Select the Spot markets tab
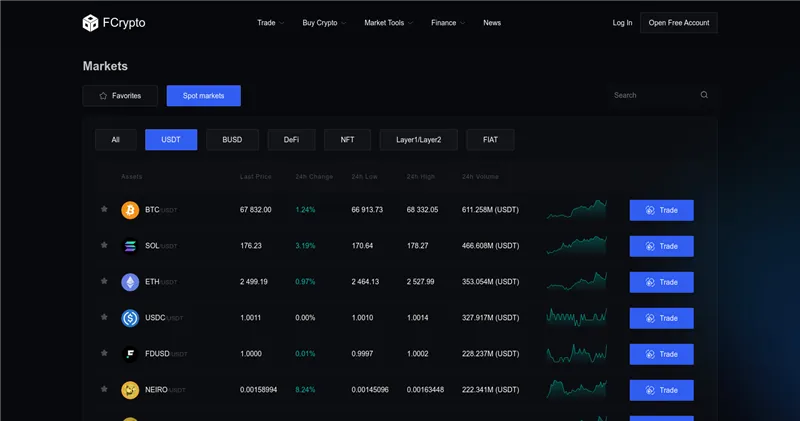The height and width of the screenshot is (421, 800). [x=204, y=95]
